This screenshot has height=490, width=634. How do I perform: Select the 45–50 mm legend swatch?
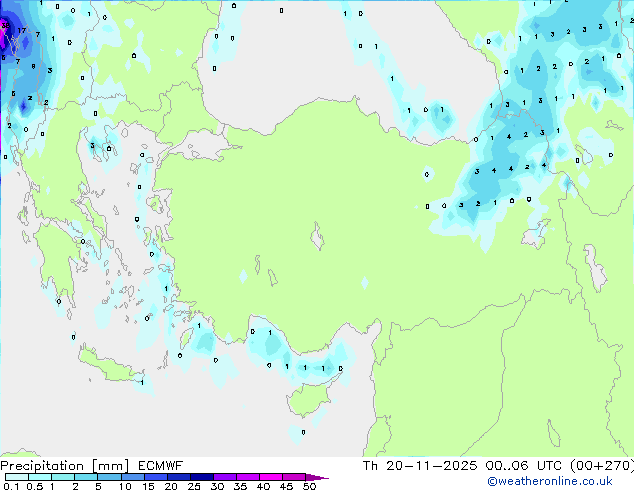294,477
